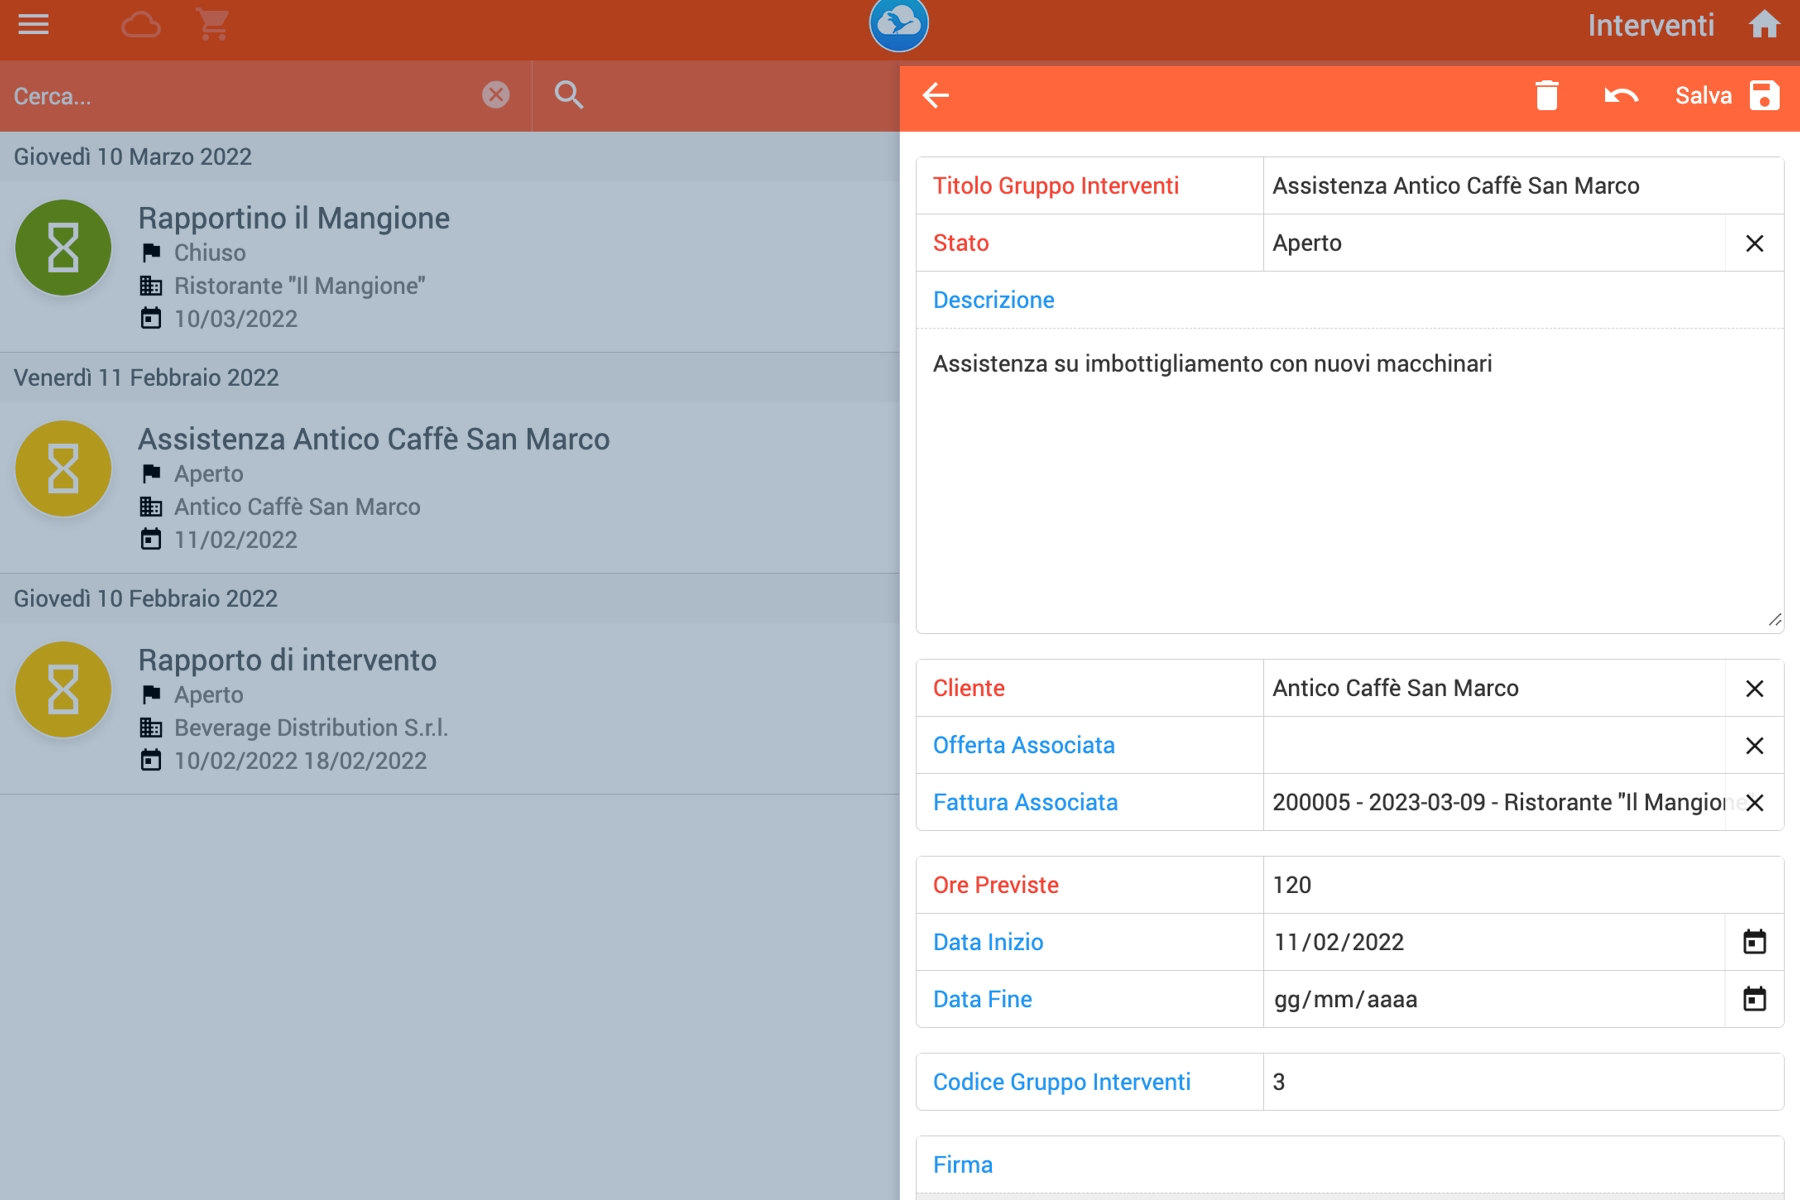The width and height of the screenshot is (1800, 1200).
Task: Click hourglass icon of Rapporto di intervento
Action: [63, 690]
